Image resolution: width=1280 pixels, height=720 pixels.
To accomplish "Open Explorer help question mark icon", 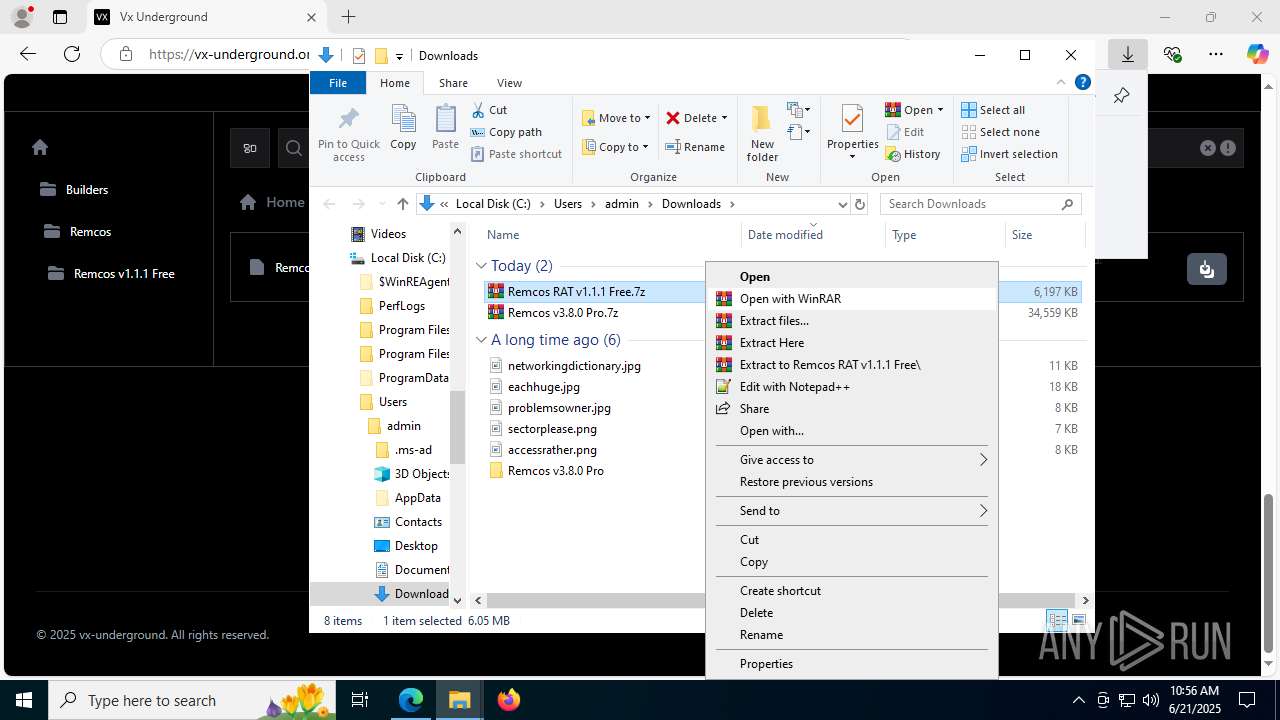I will point(1082,83).
